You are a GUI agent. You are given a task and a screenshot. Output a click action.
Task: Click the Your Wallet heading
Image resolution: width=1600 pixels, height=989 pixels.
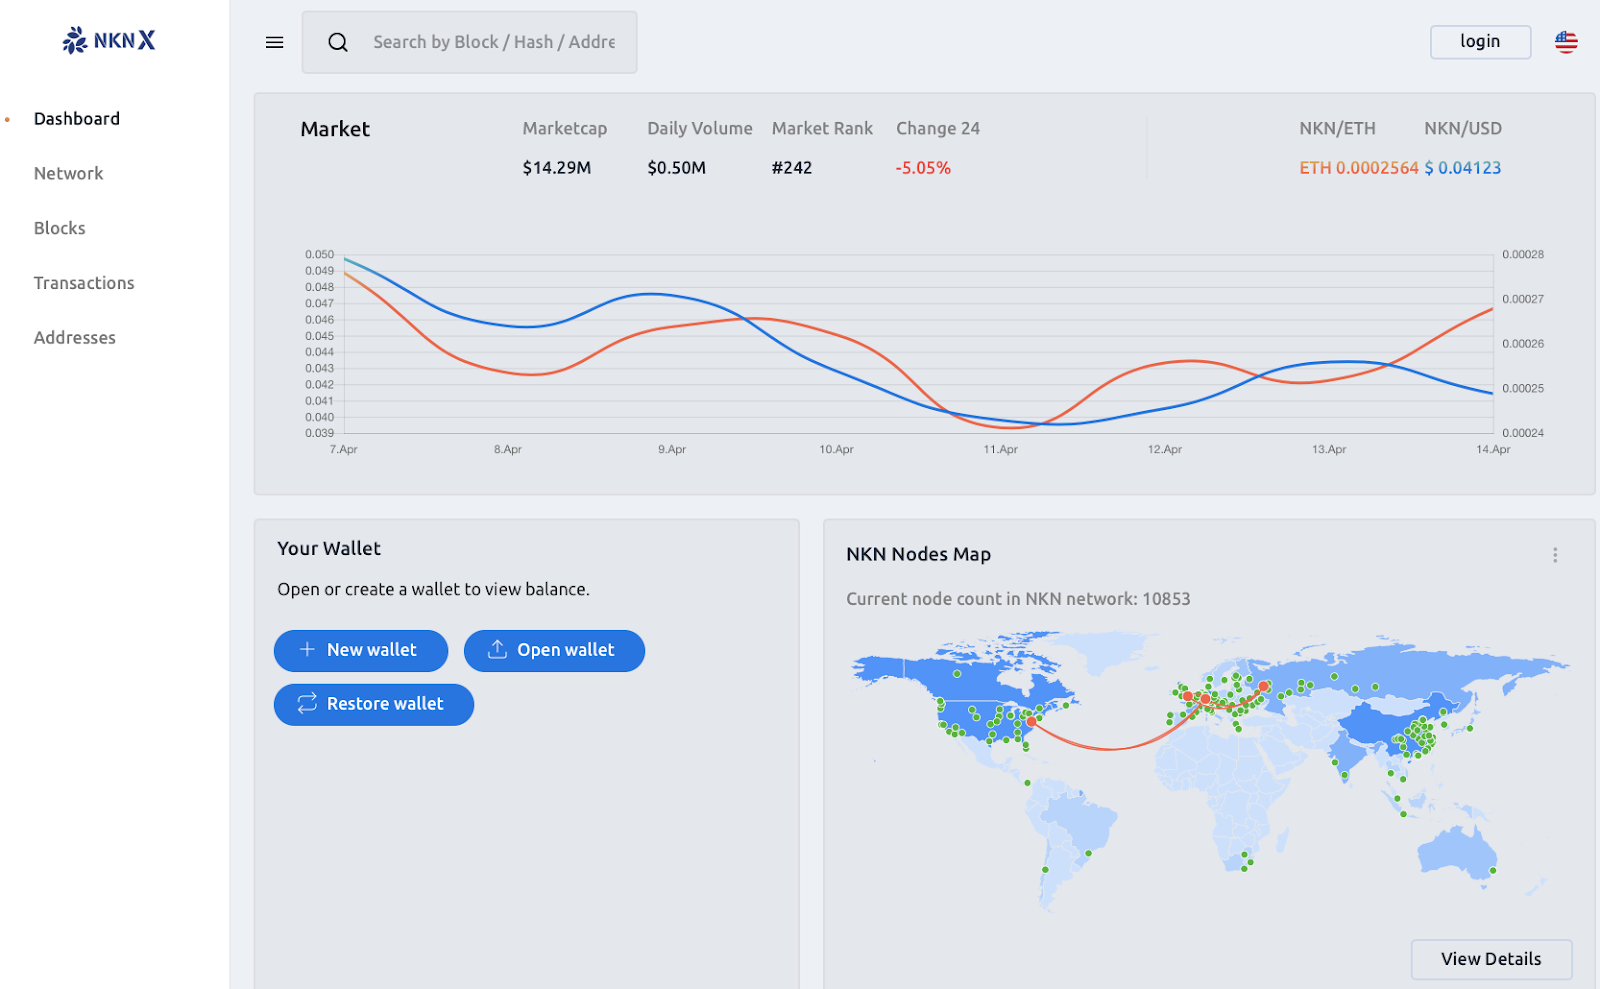pos(329,548)
